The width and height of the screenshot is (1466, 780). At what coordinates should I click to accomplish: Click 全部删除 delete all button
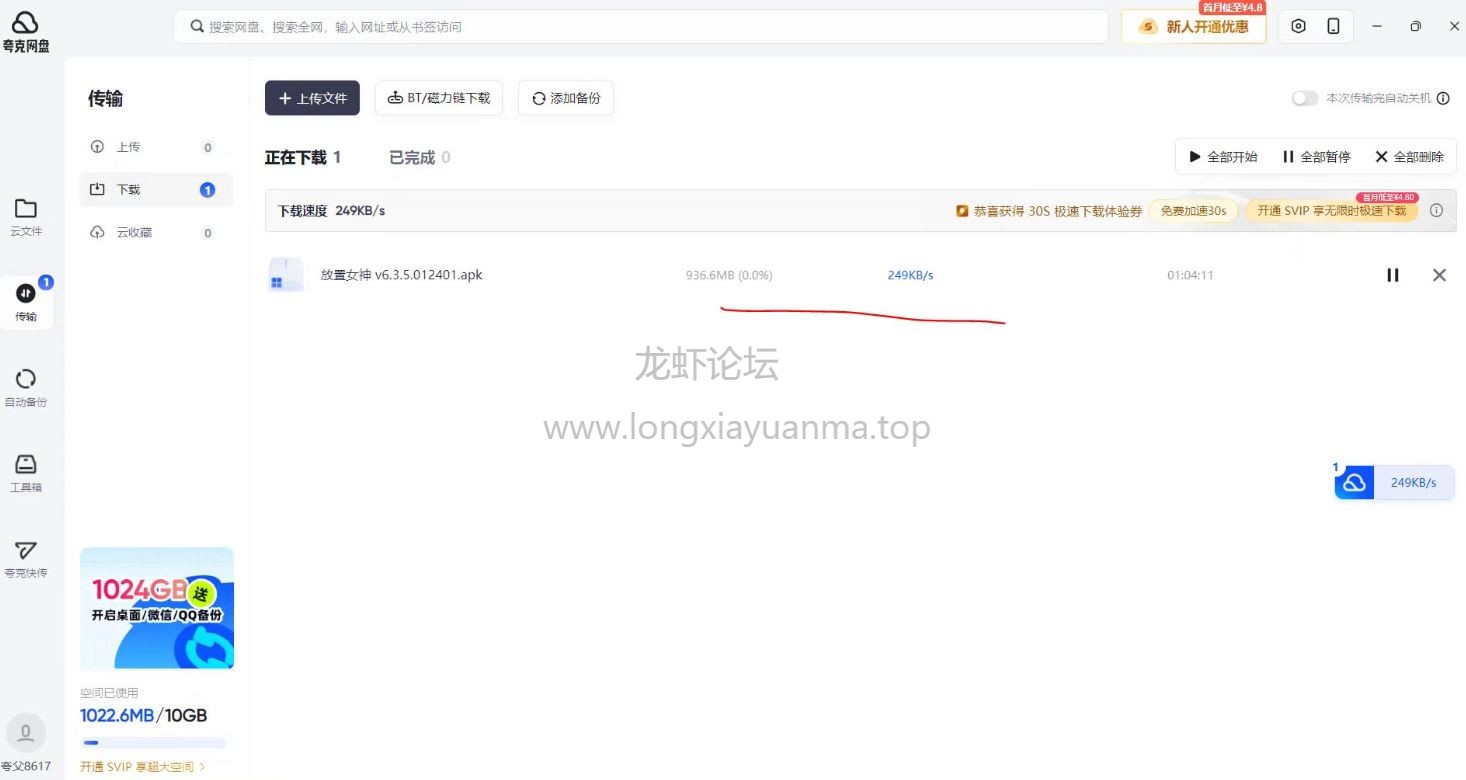(x=1409, y=157)
